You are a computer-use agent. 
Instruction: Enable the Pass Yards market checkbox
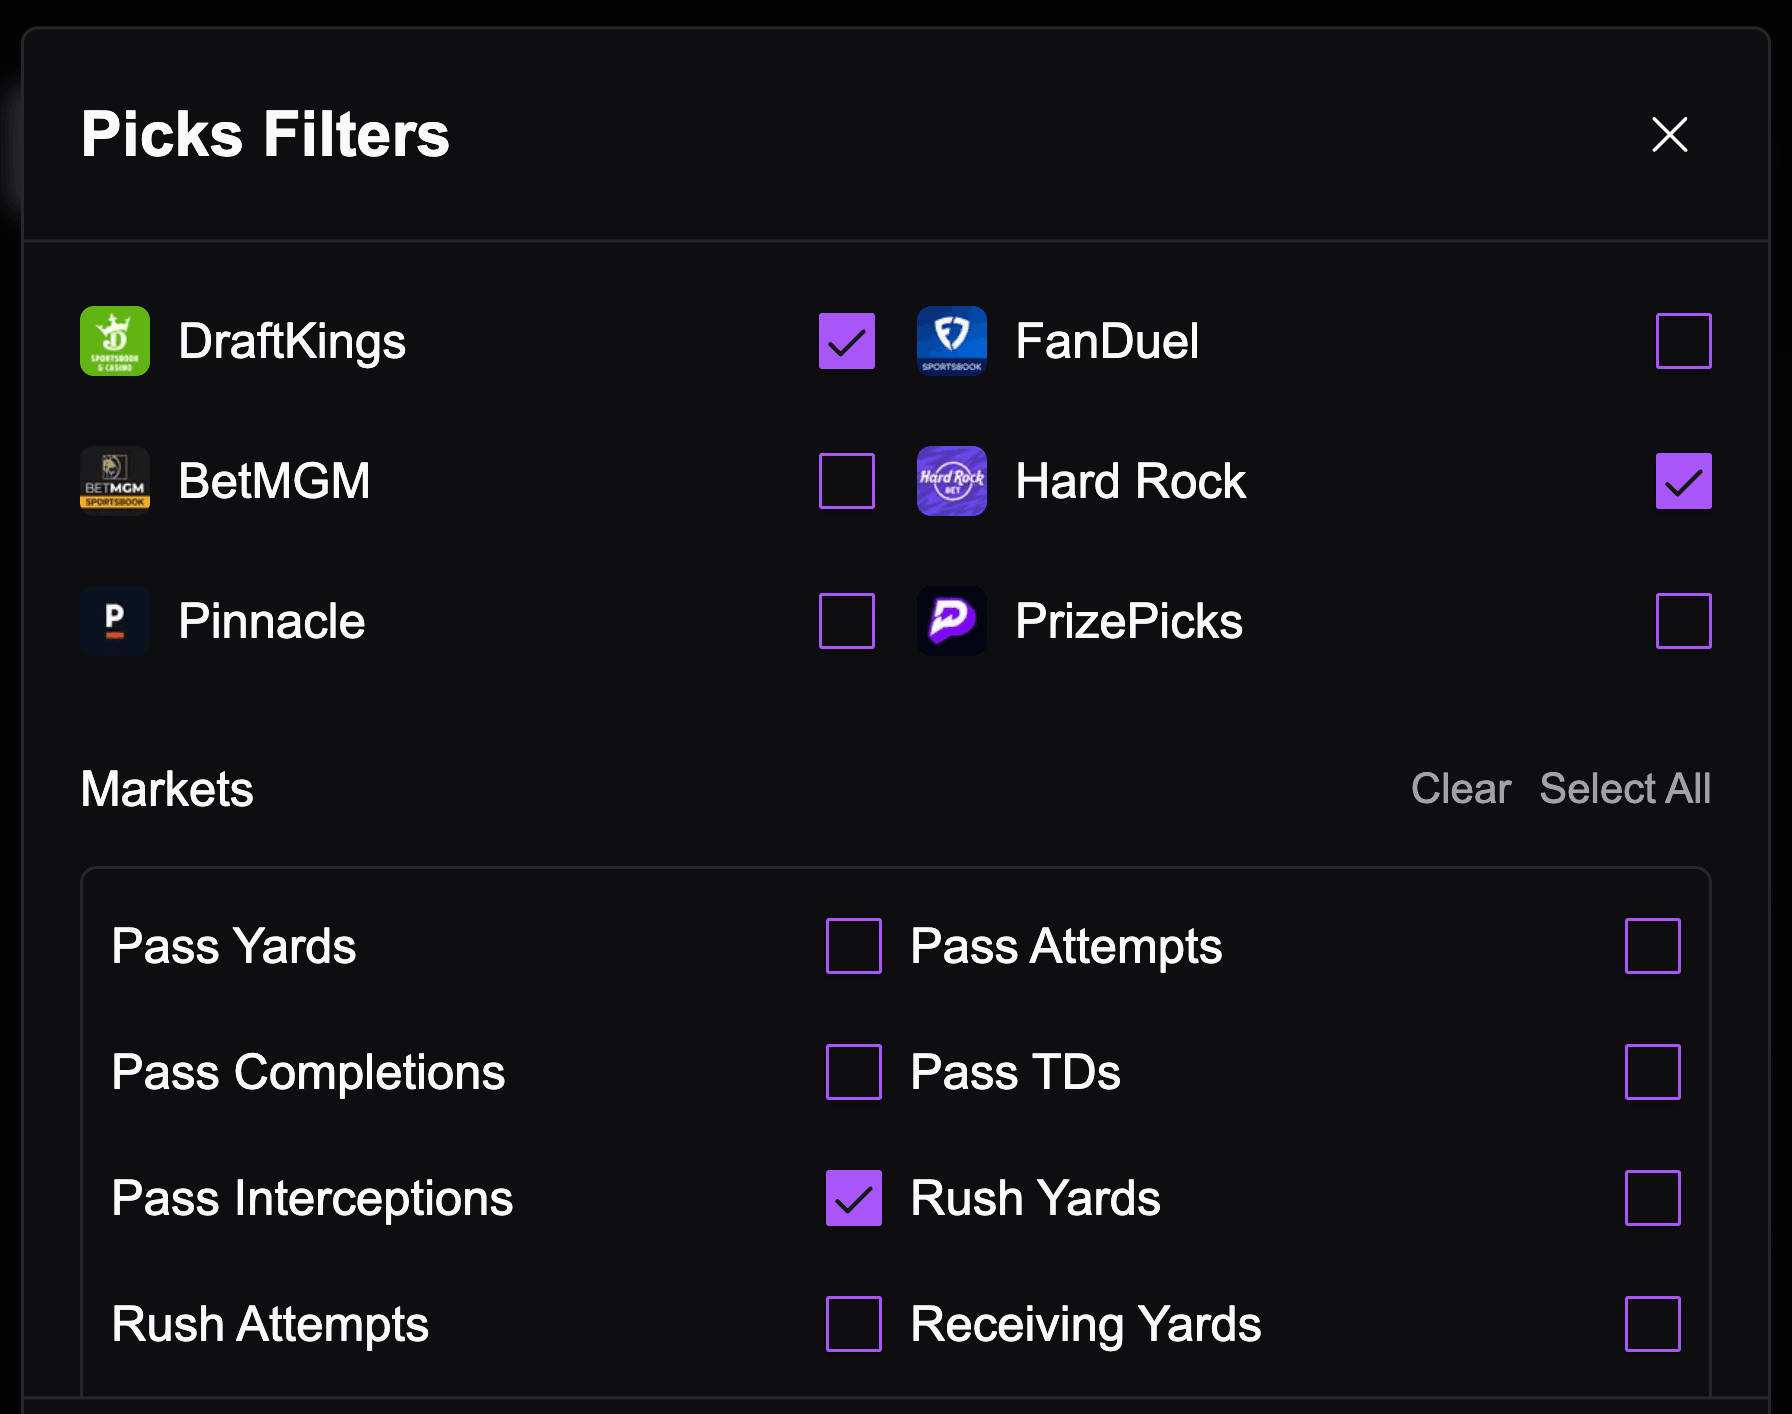[x=853, y=946]
